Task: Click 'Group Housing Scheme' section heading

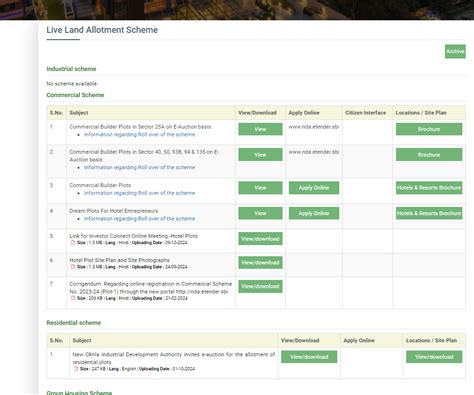Action: click(79, 392)
